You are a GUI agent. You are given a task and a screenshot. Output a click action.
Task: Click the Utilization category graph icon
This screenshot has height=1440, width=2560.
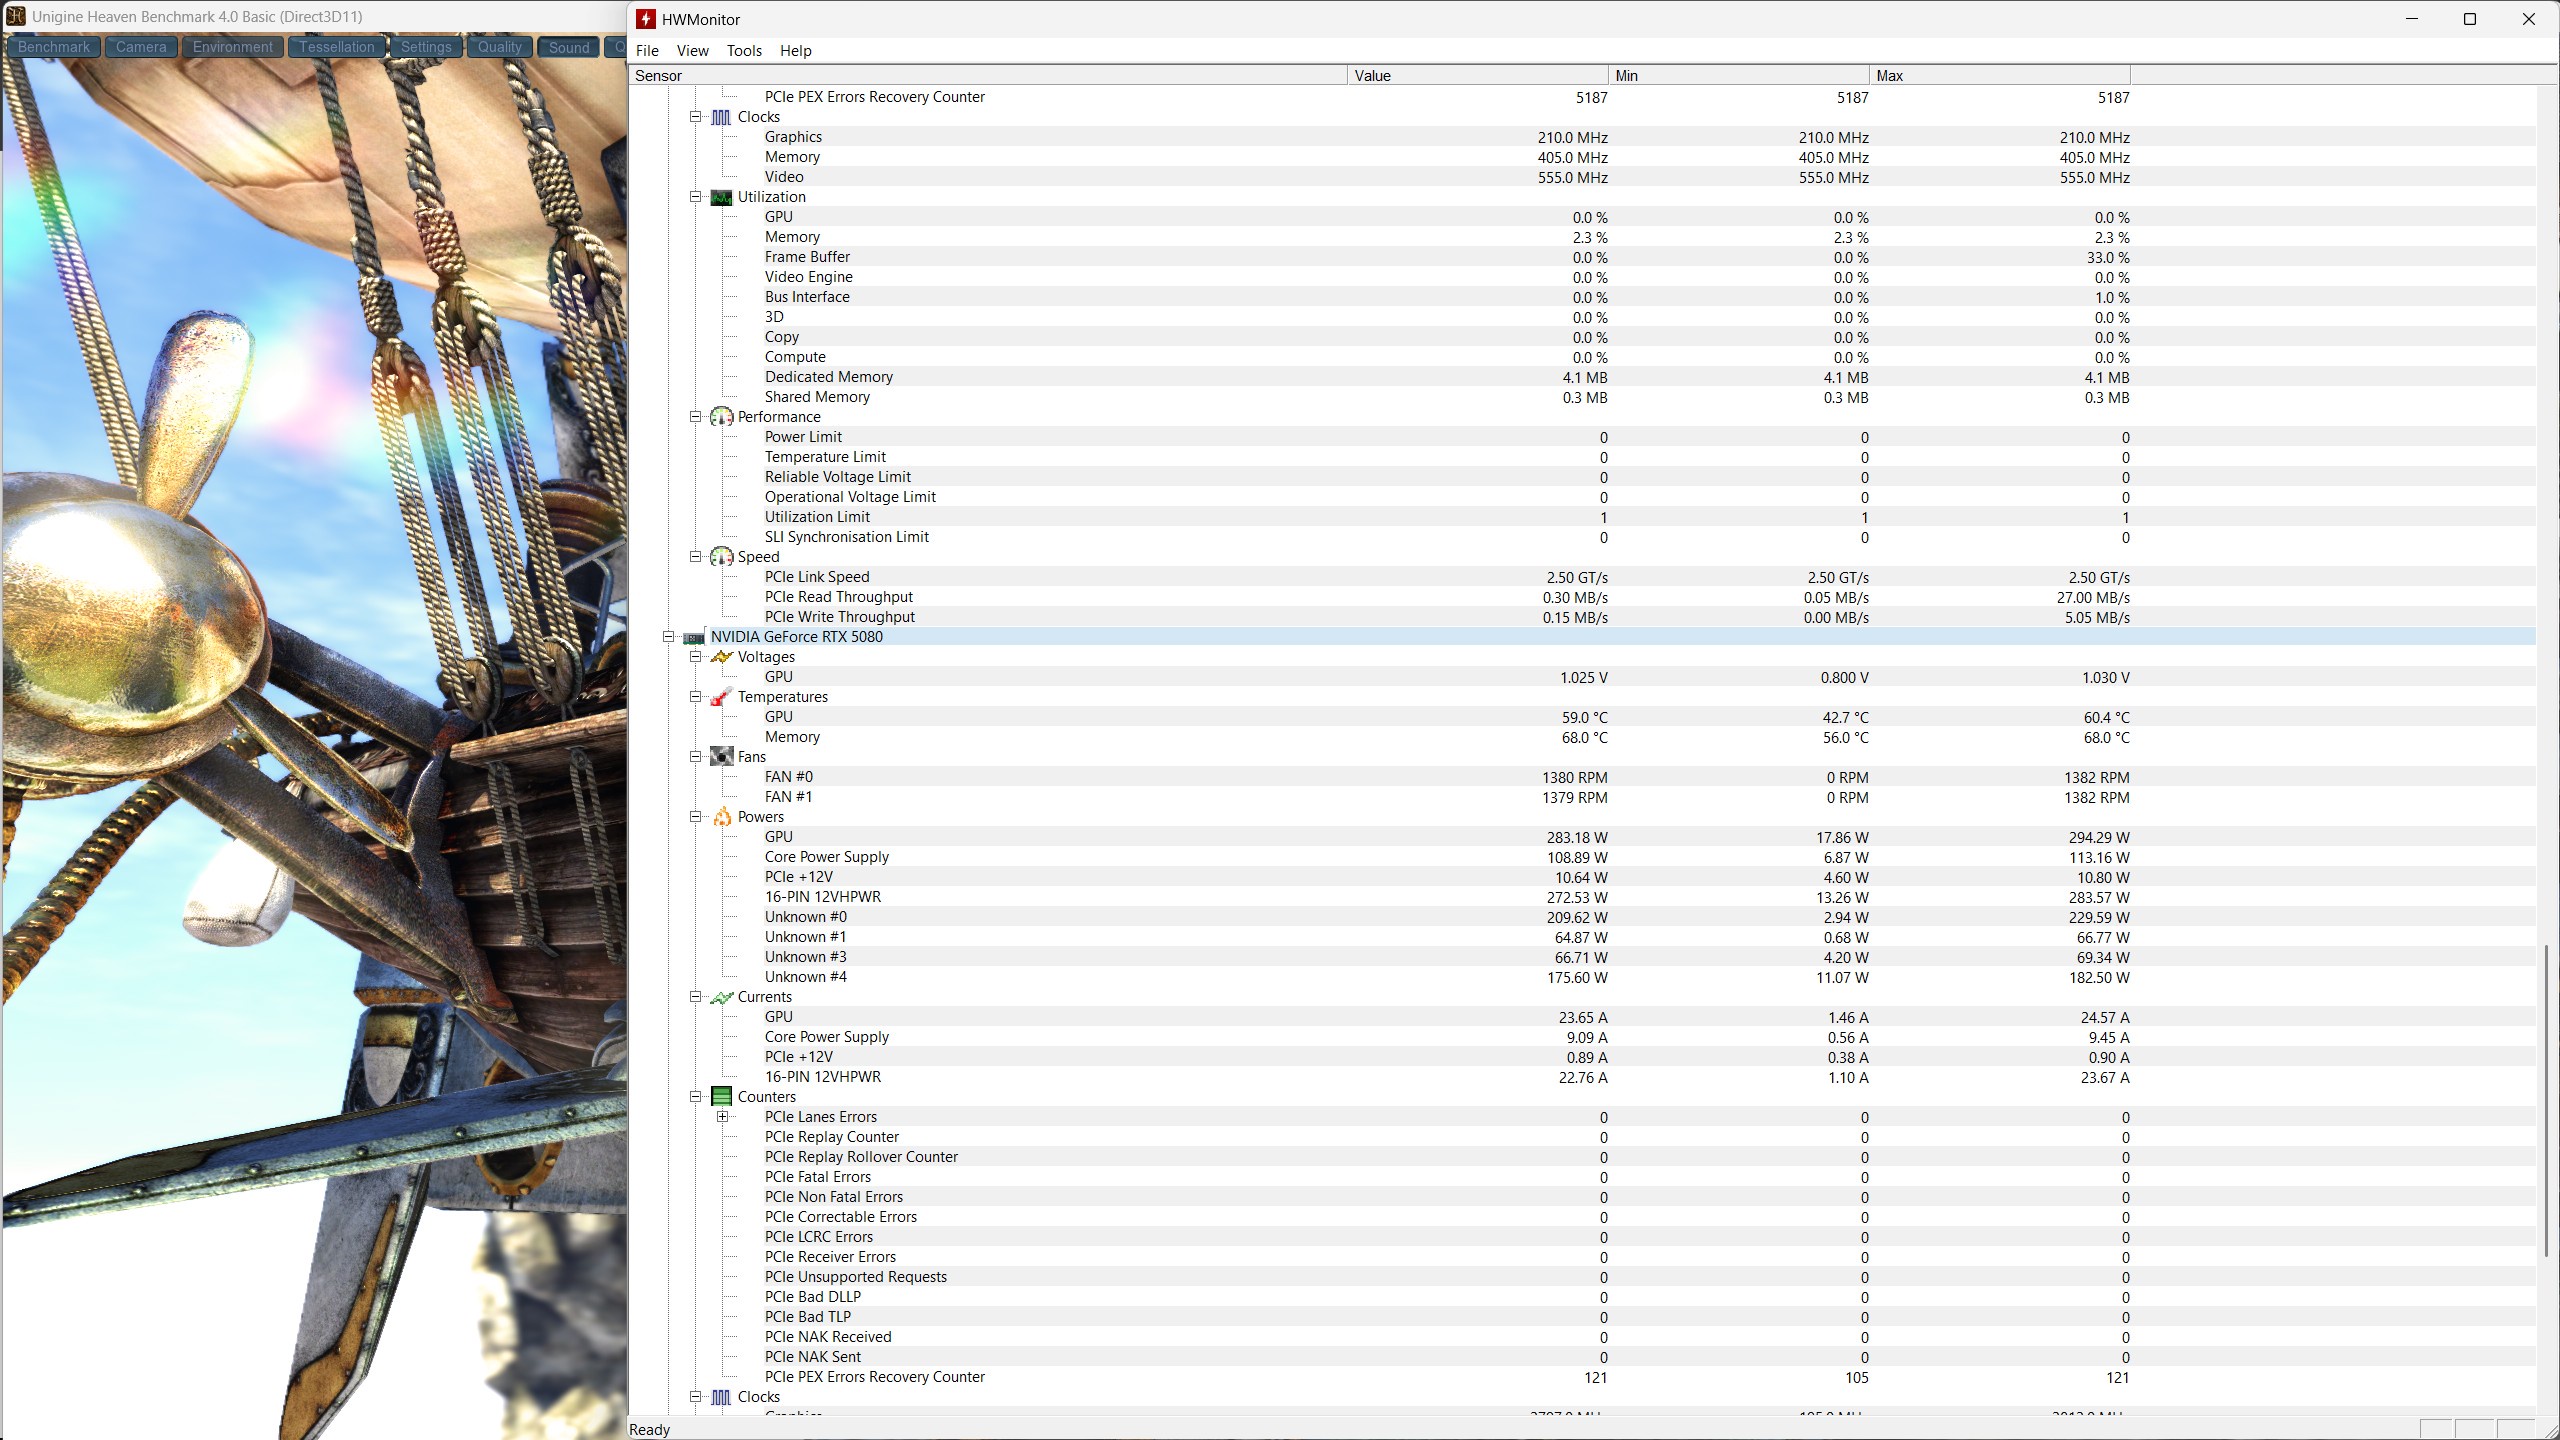point(721,197)
